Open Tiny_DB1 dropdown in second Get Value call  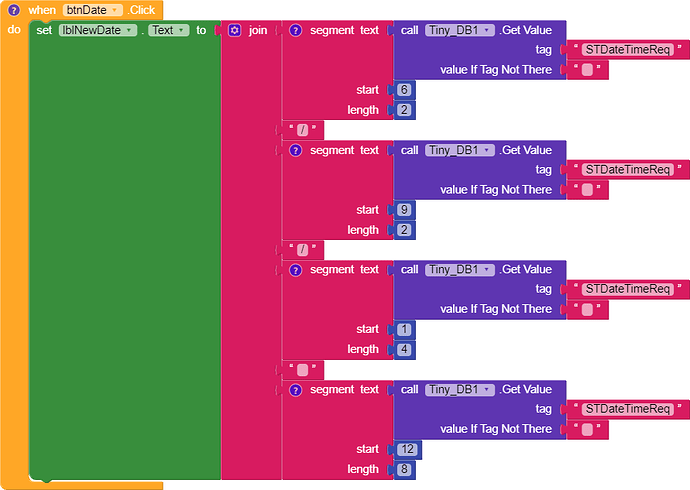[460, 150]
